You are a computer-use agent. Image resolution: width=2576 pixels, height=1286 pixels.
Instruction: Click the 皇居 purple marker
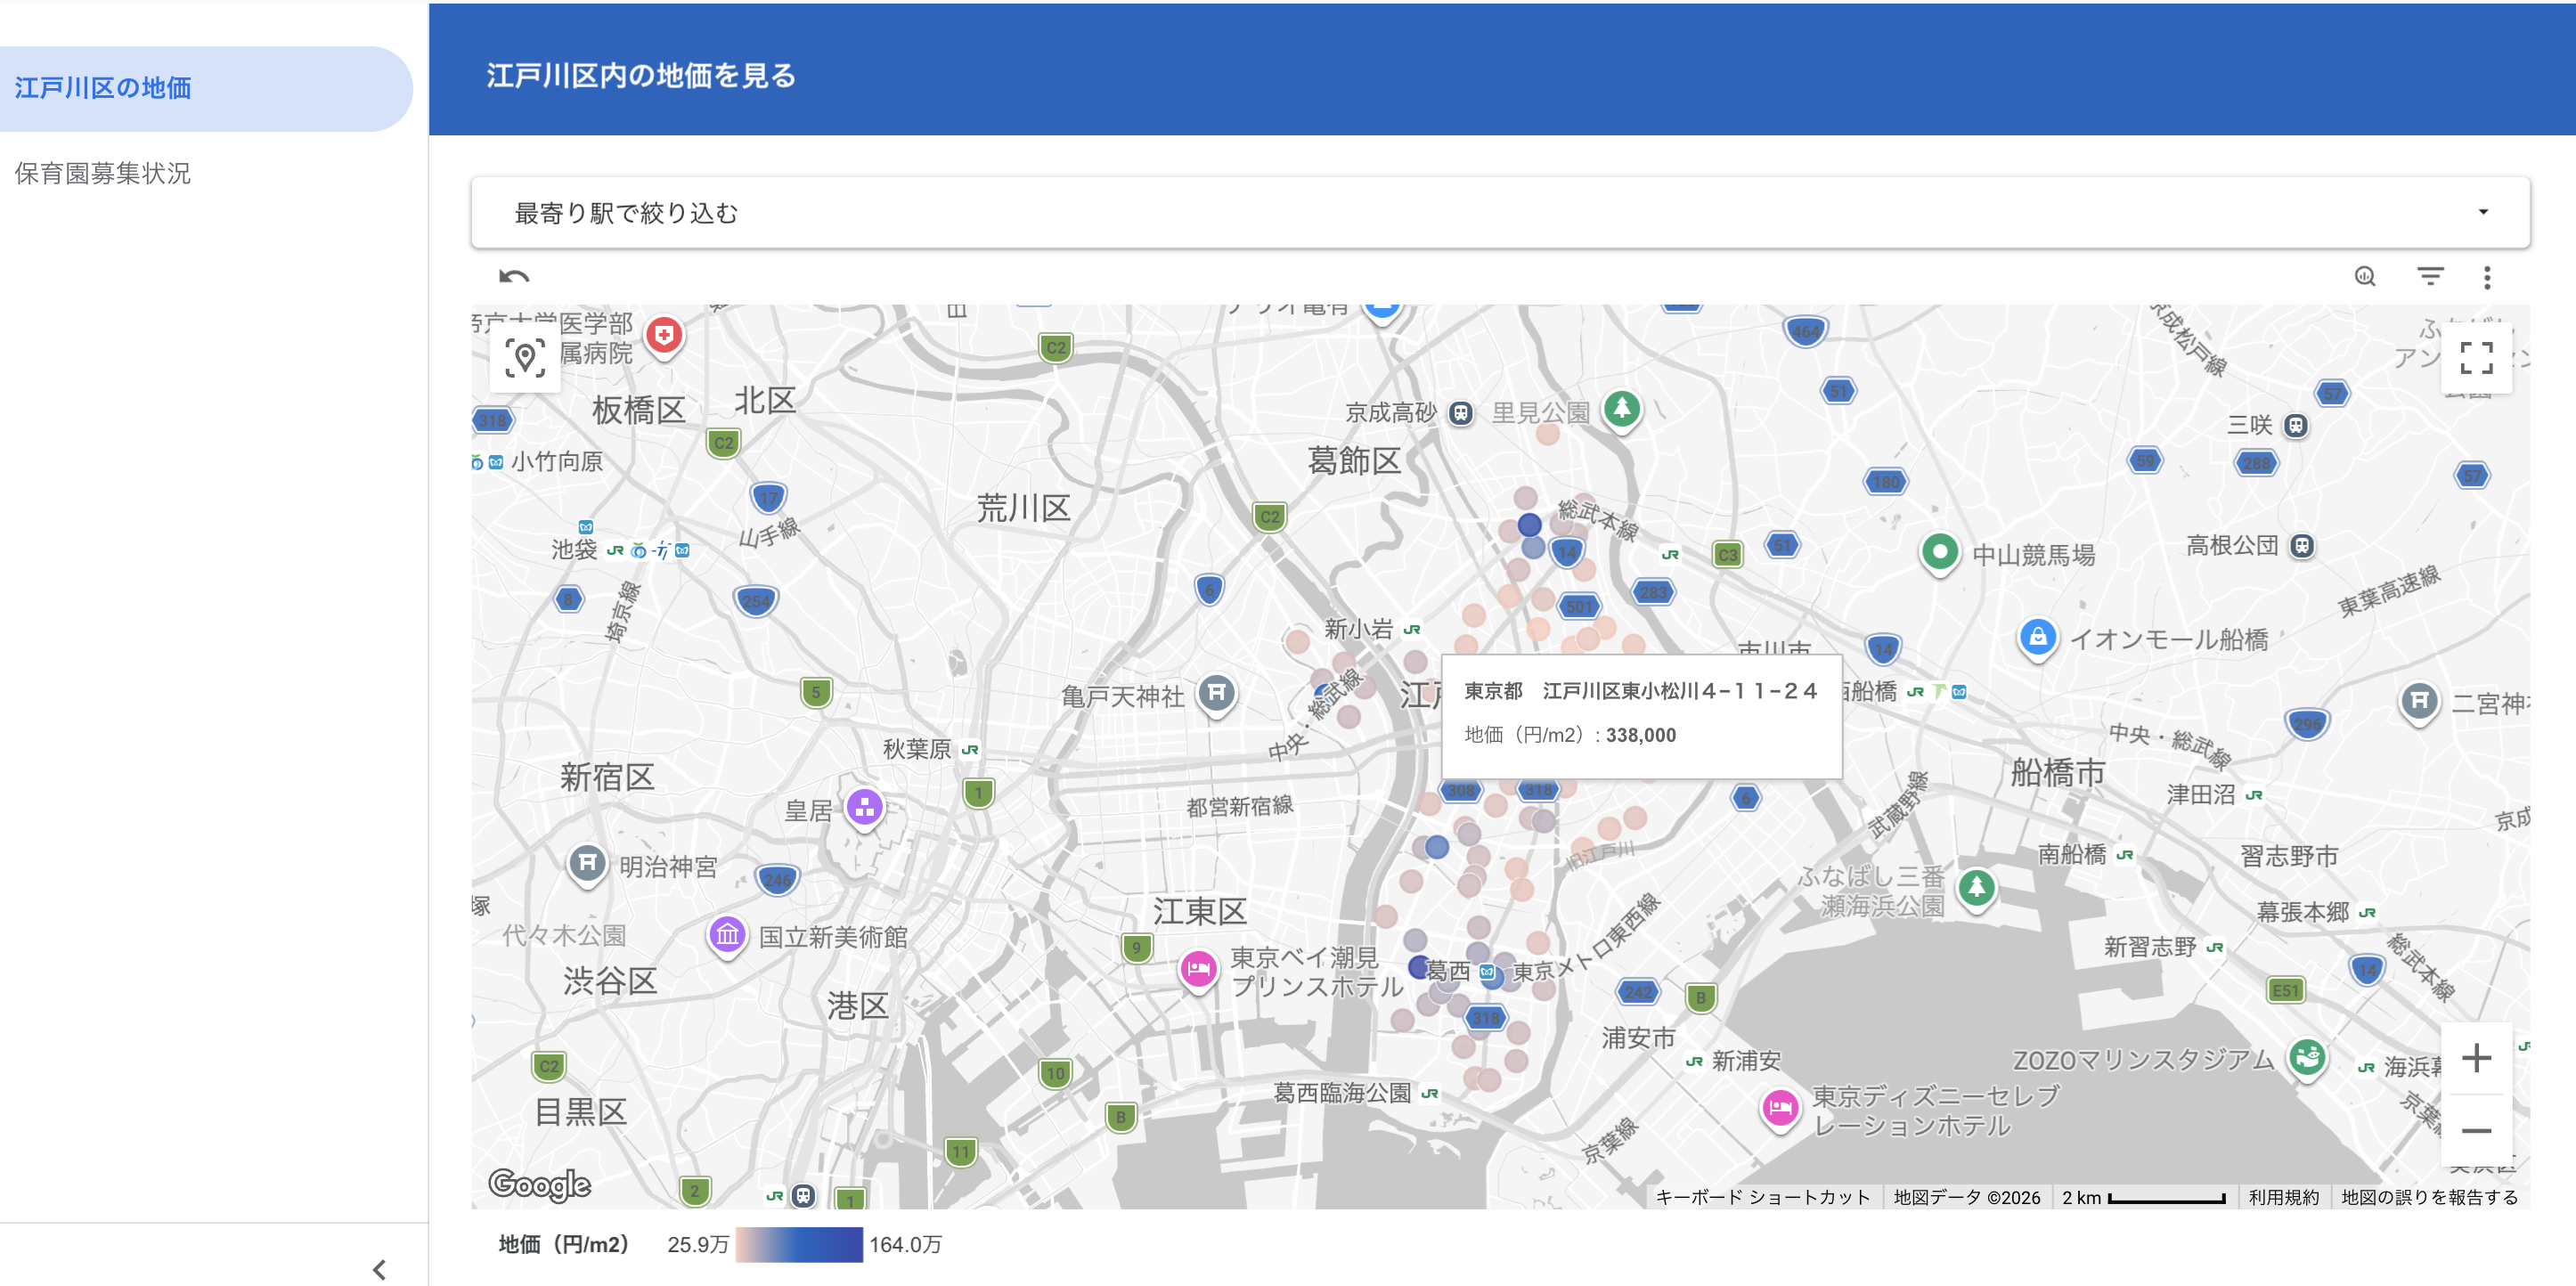point(865,808)
